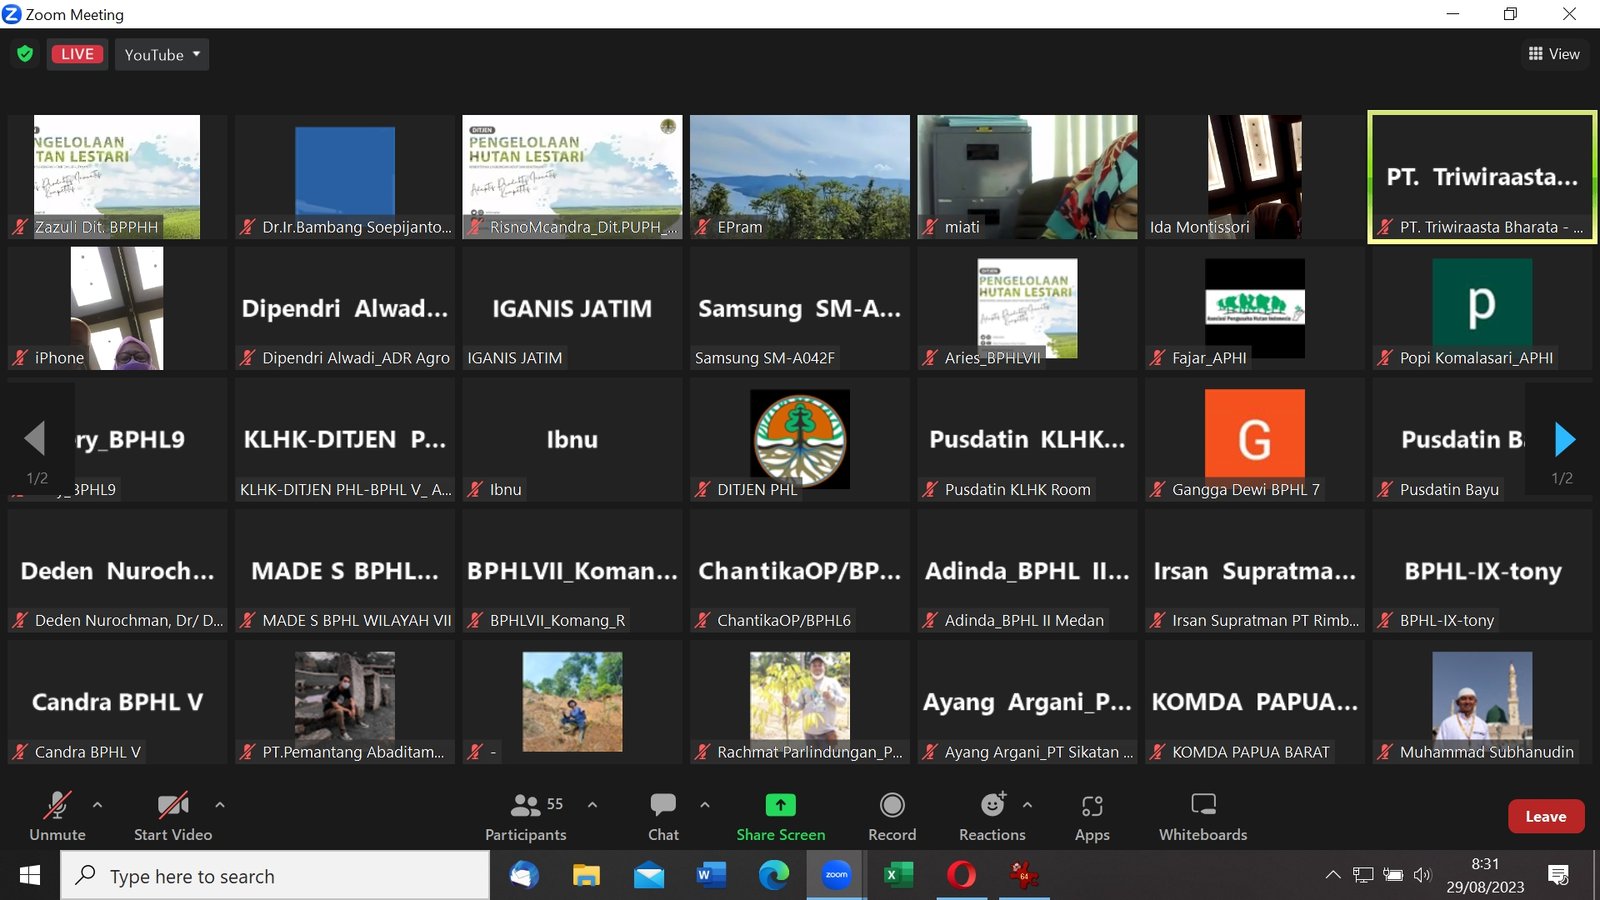Open the Chat panel
The height and width of the screenshot is (900, 1600).
point(663,817)
